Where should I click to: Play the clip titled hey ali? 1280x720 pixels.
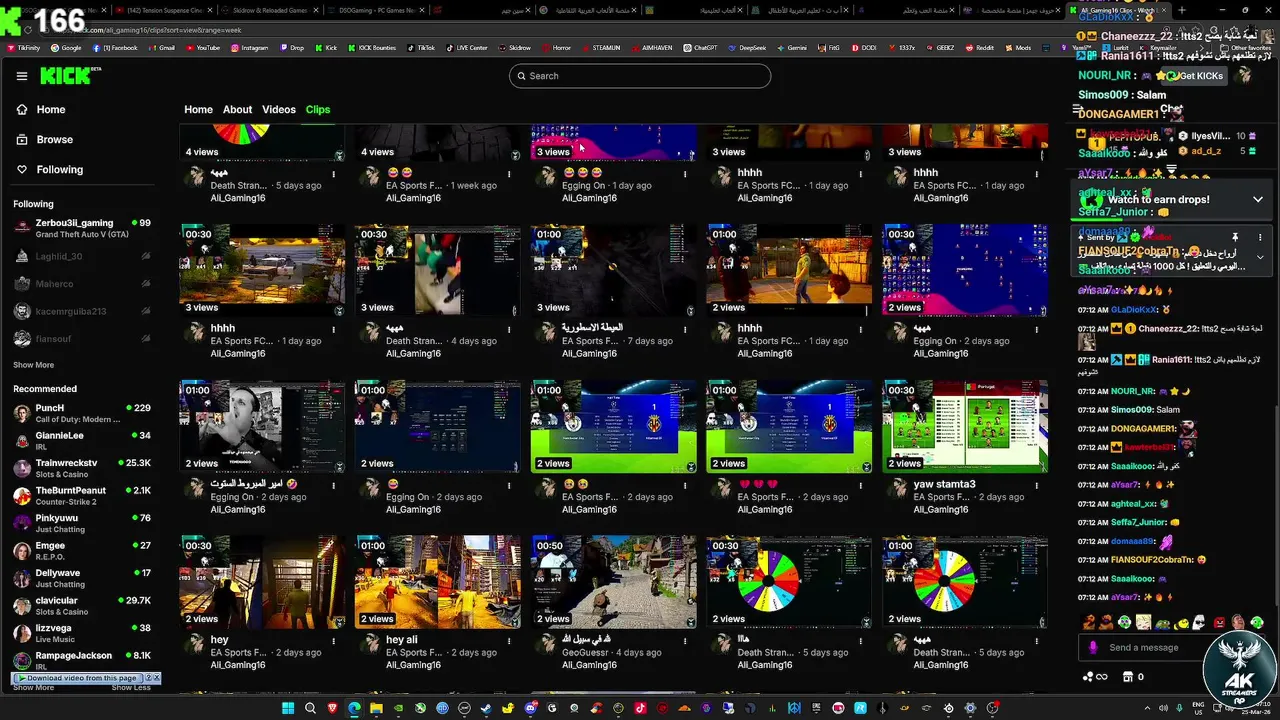[x=438, y=581]
